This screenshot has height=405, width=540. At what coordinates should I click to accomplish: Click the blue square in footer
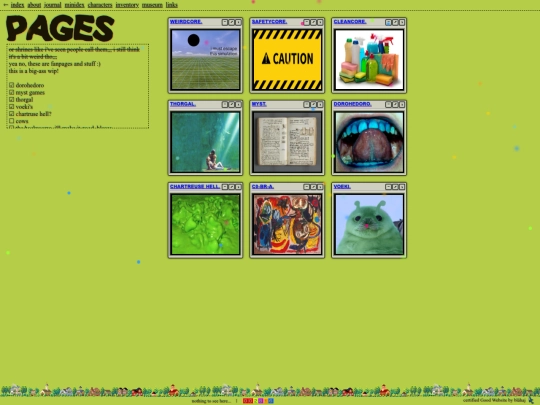click(x=271, y=401)
